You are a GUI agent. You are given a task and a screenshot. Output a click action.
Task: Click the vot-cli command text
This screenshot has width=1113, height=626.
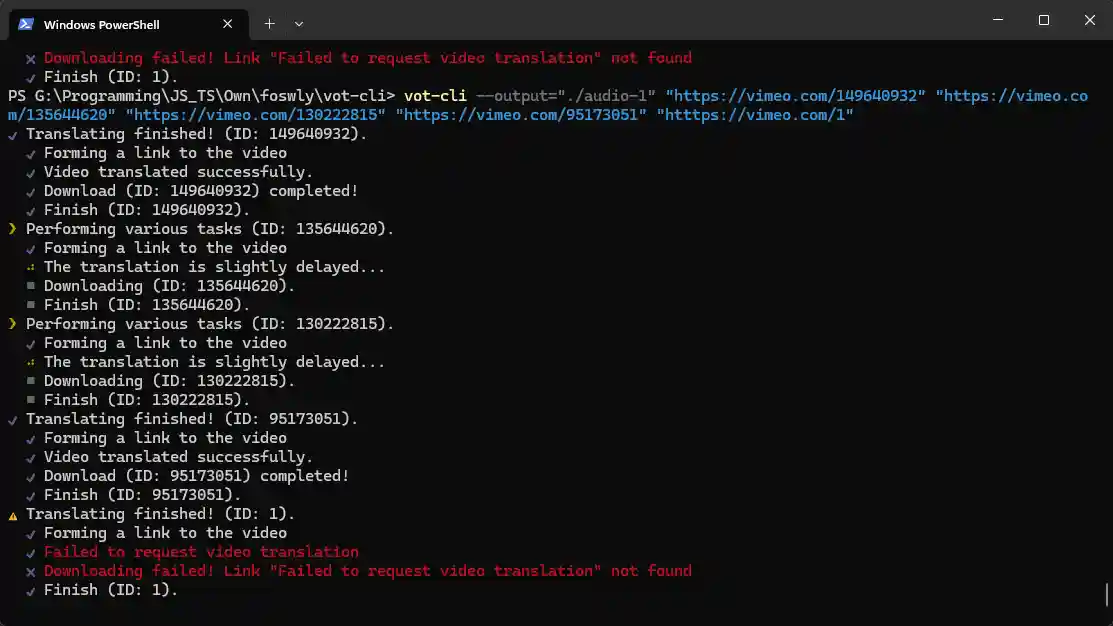coord(435,96)
